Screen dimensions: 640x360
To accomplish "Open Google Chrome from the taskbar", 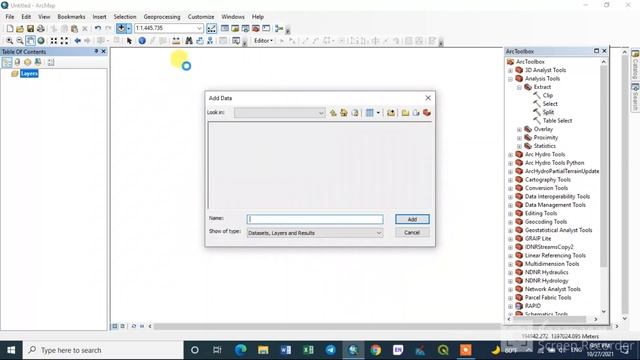I will (x=376, y=350).
